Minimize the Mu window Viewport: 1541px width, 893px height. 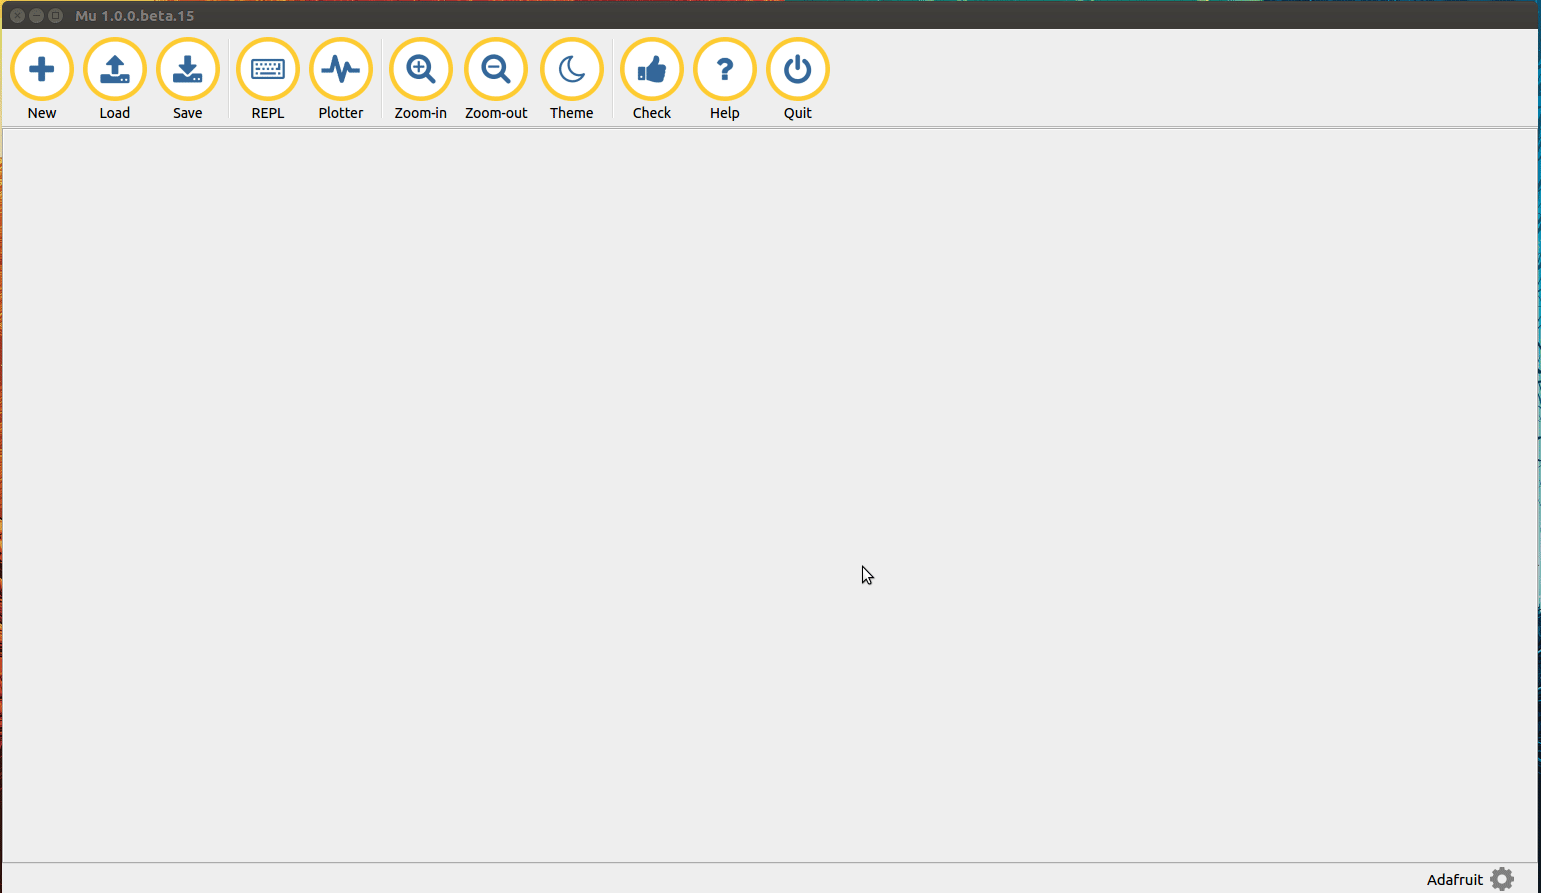[36, 16]
